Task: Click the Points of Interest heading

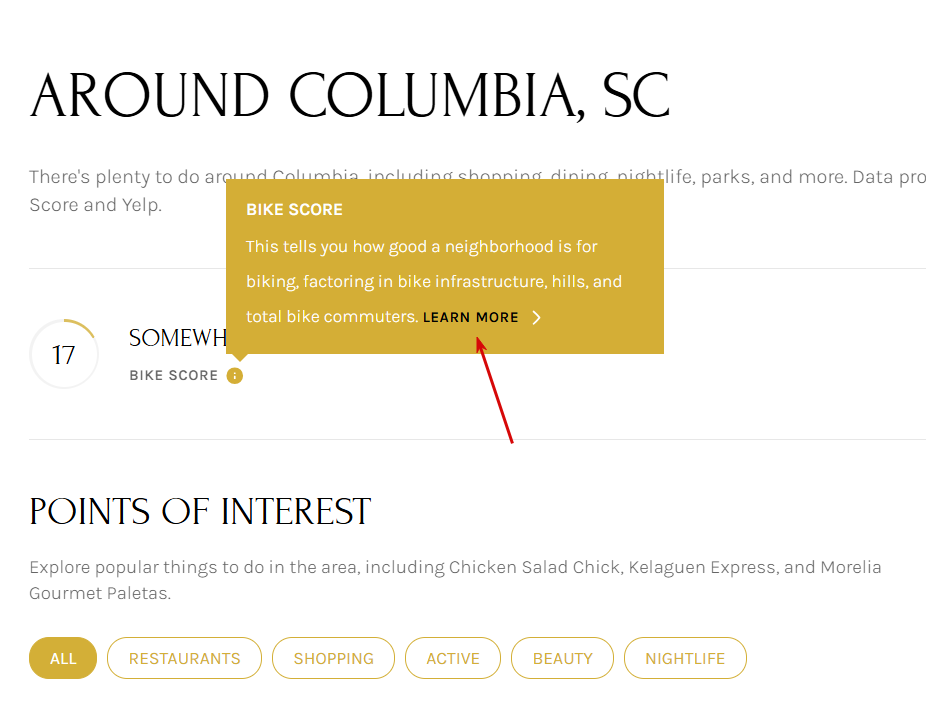Action: (x=200, y=512)
